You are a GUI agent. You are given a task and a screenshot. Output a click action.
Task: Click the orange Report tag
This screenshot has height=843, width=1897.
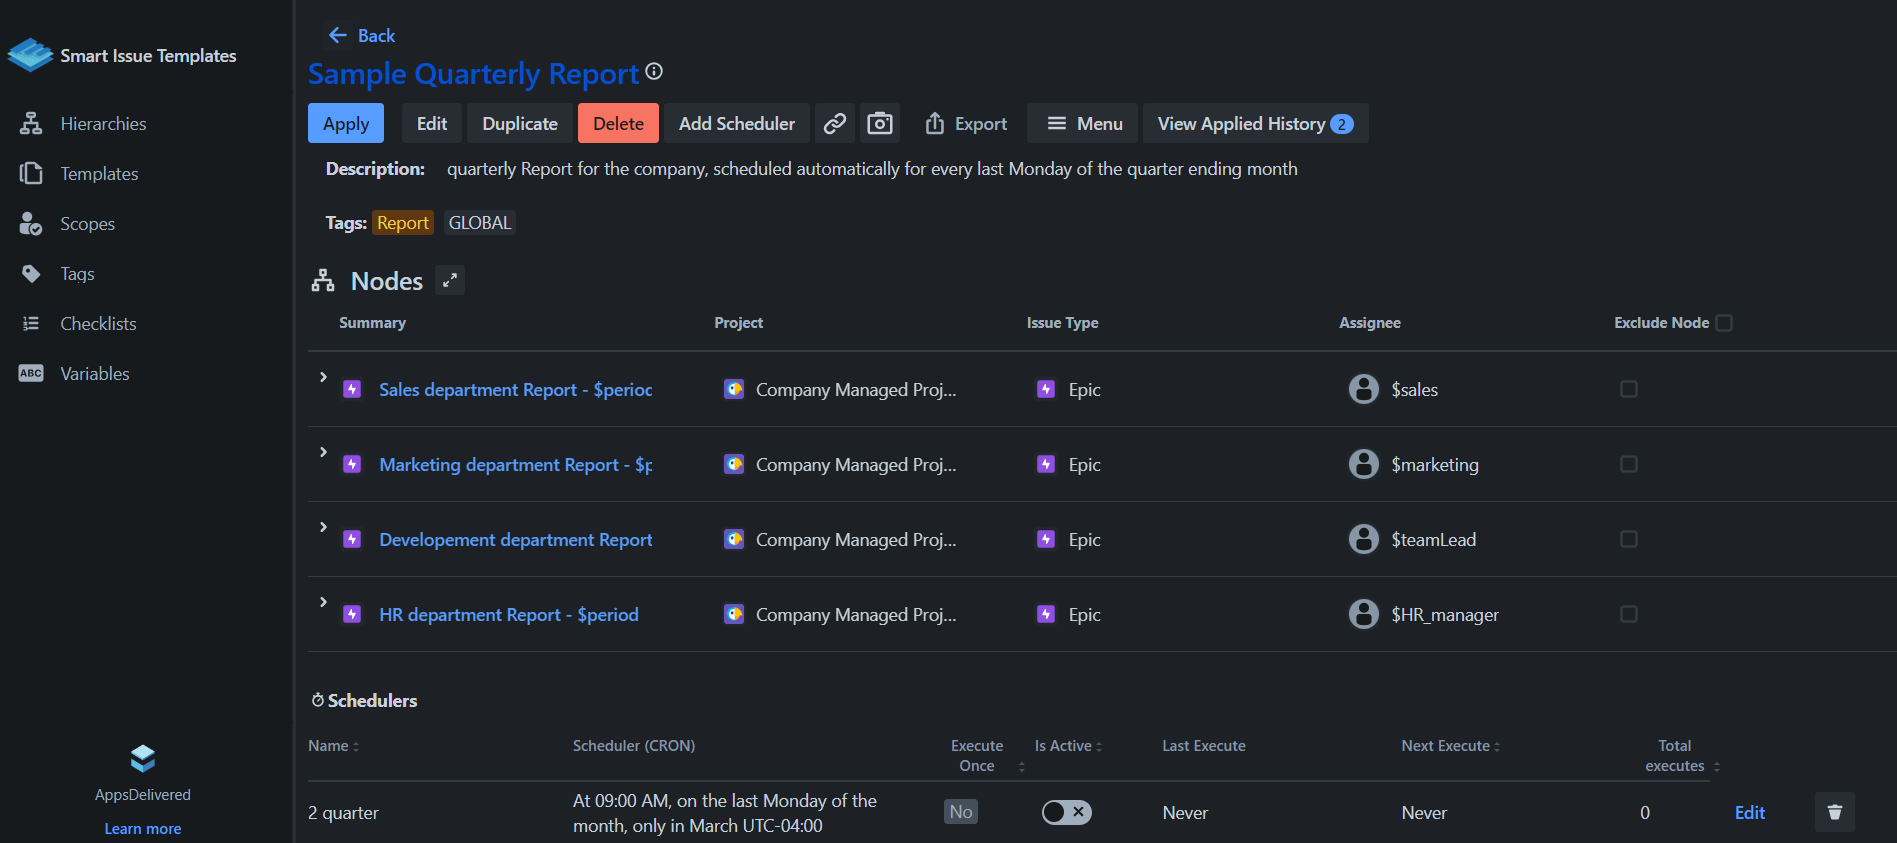point(402,223)
